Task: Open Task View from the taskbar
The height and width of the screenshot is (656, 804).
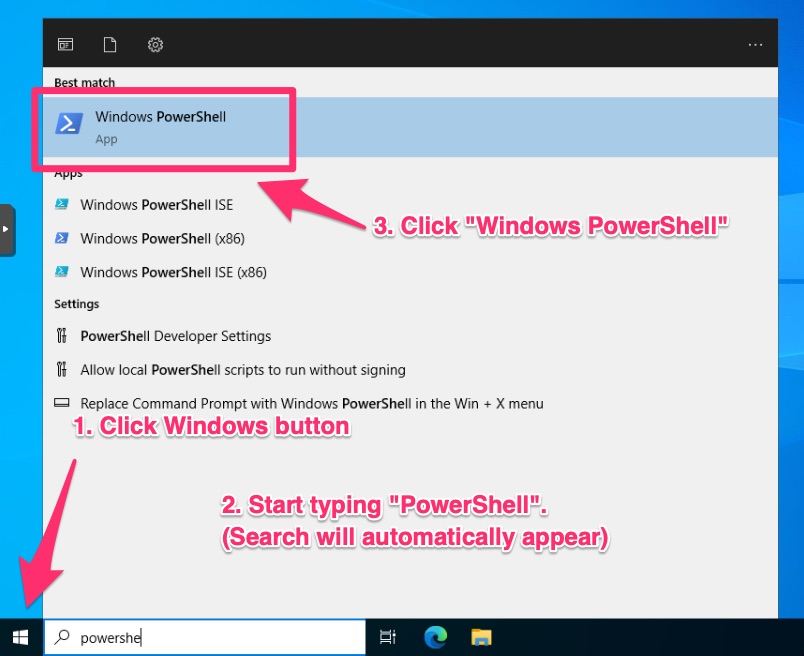Action: [388, 637]
